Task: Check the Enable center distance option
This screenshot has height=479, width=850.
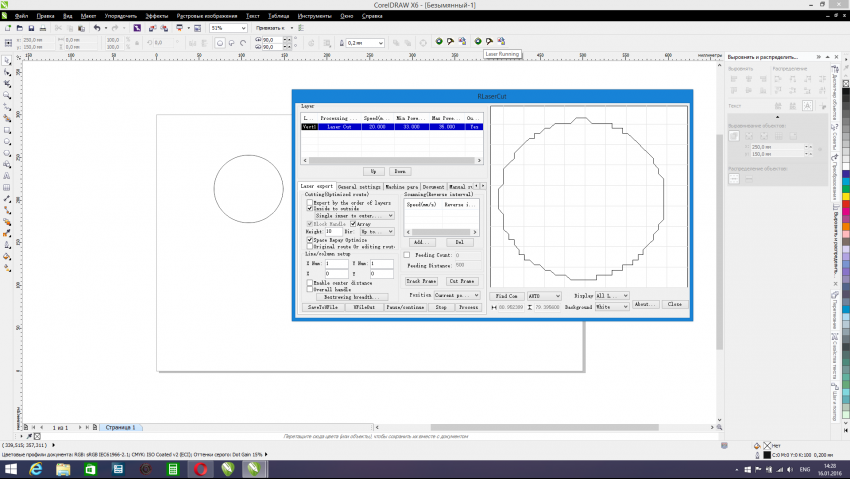Action: coord(309,283)
